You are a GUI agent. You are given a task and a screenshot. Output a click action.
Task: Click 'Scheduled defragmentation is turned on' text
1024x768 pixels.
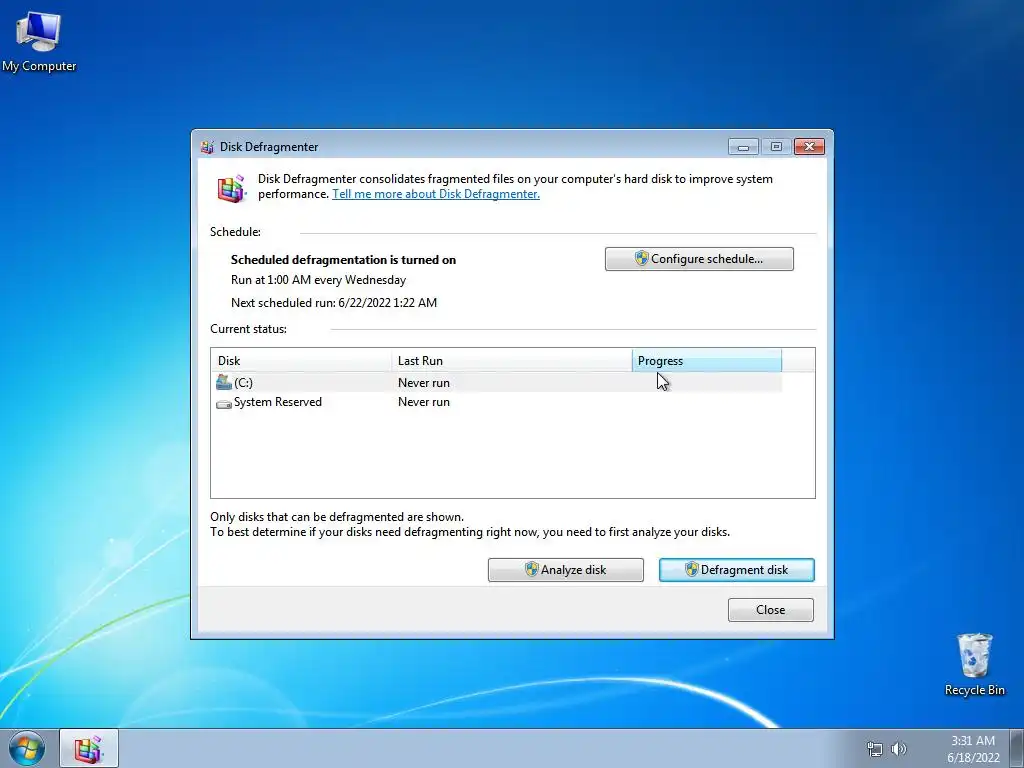pos(344,260)
